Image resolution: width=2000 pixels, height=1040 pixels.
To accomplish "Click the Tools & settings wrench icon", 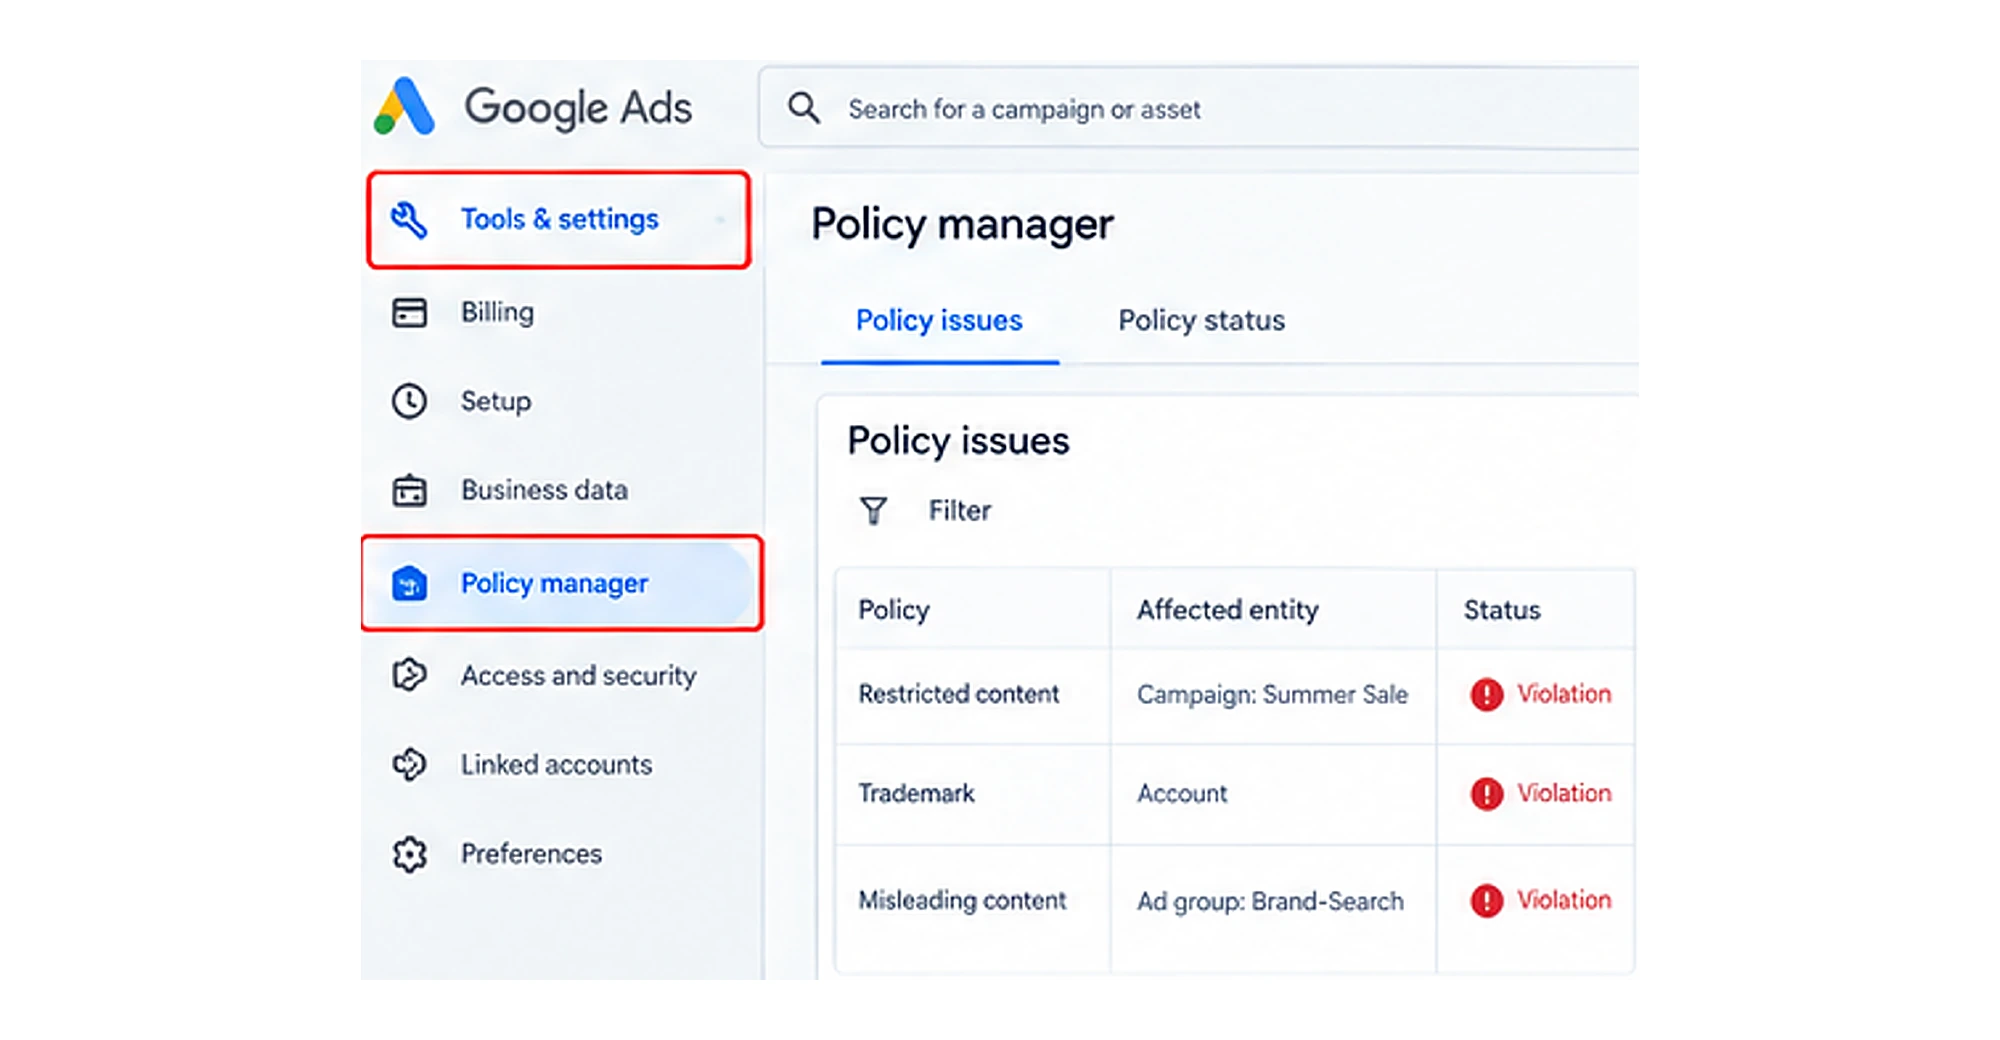I will point(409,219).
